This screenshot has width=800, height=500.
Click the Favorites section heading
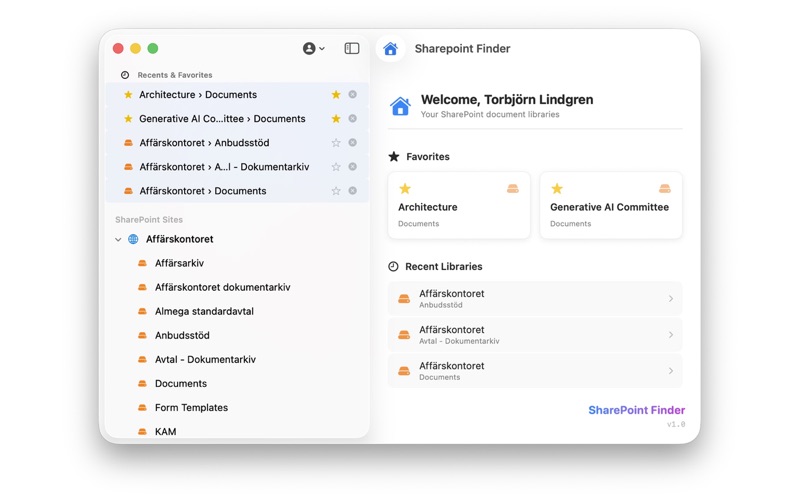point(428,157)
